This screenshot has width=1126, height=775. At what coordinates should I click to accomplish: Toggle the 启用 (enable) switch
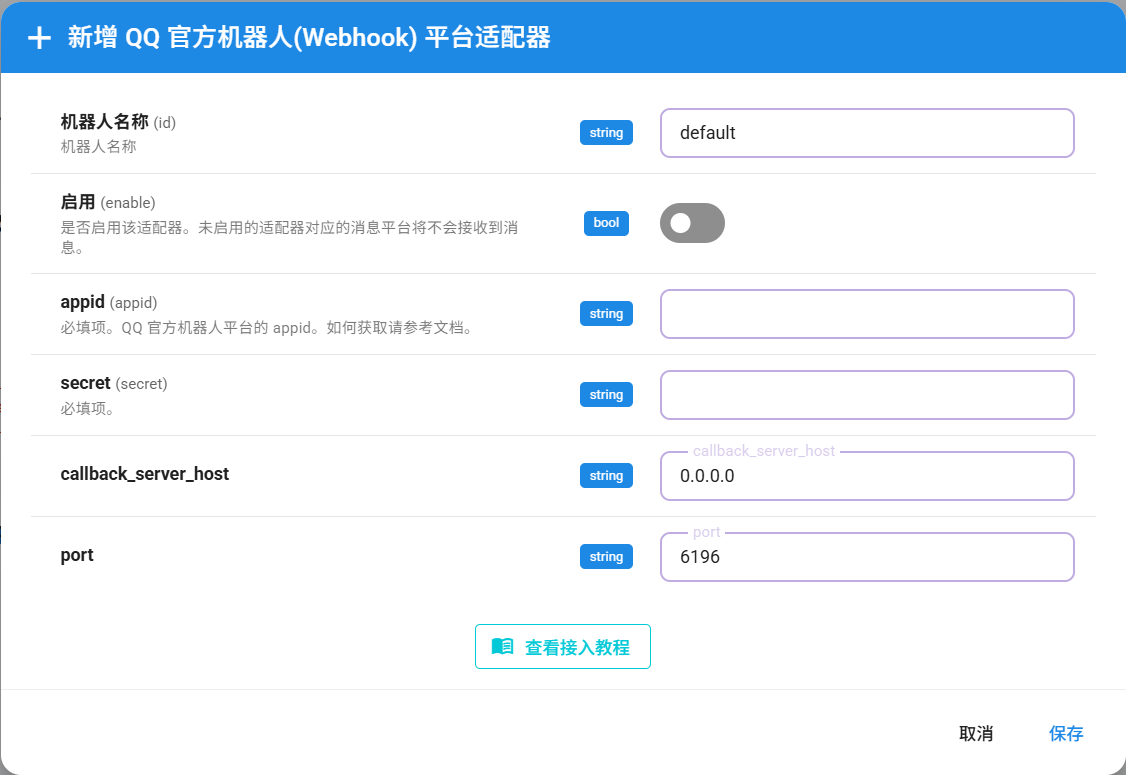(x=692, y=223)
